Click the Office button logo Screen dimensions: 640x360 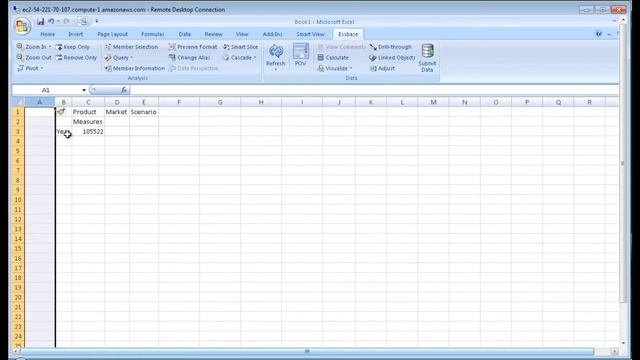click(21, 27)
